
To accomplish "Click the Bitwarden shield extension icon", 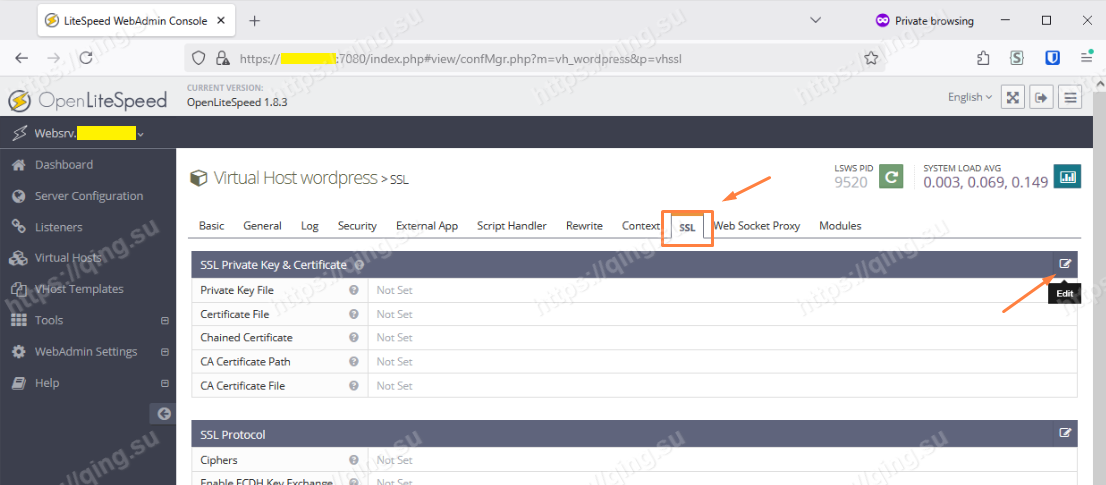I will click(x=1052, y=59).
